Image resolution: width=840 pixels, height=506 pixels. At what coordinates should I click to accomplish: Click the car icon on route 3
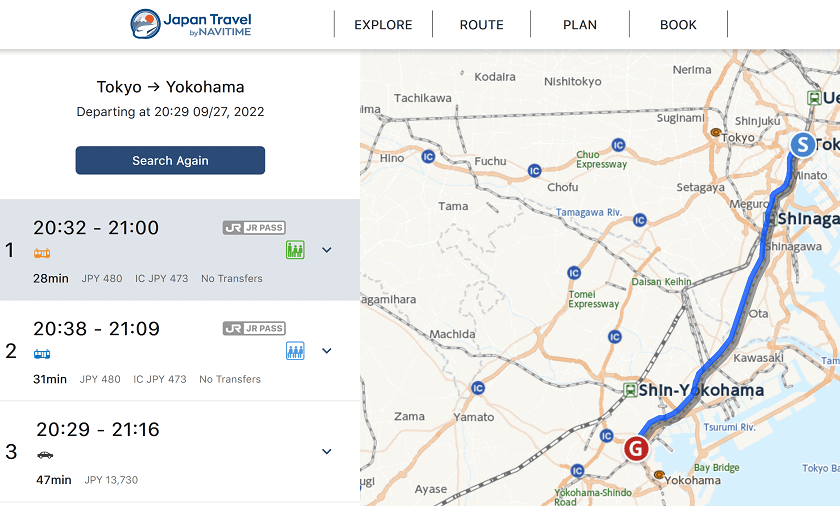coord(45,455)
